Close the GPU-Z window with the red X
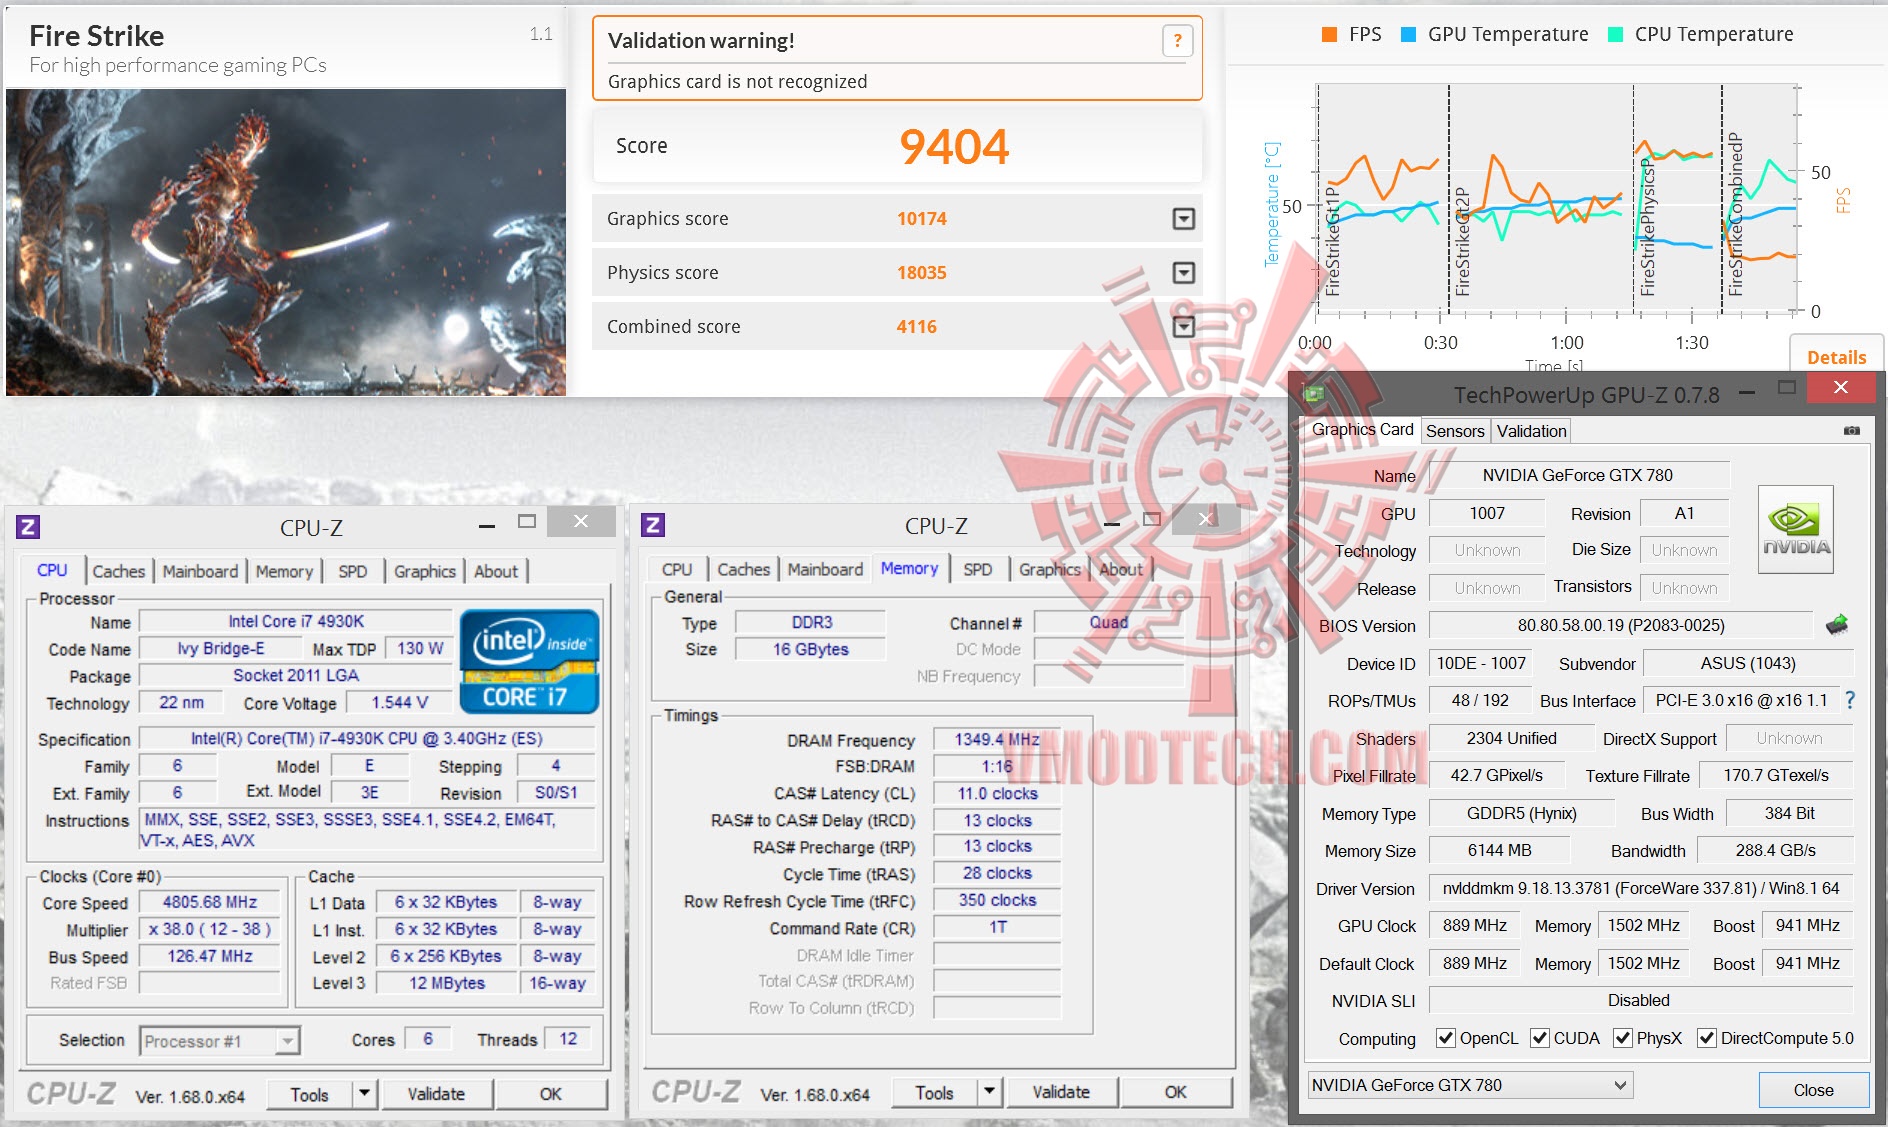This screenshot has height=1127, width=1888. coord(1841,388)
